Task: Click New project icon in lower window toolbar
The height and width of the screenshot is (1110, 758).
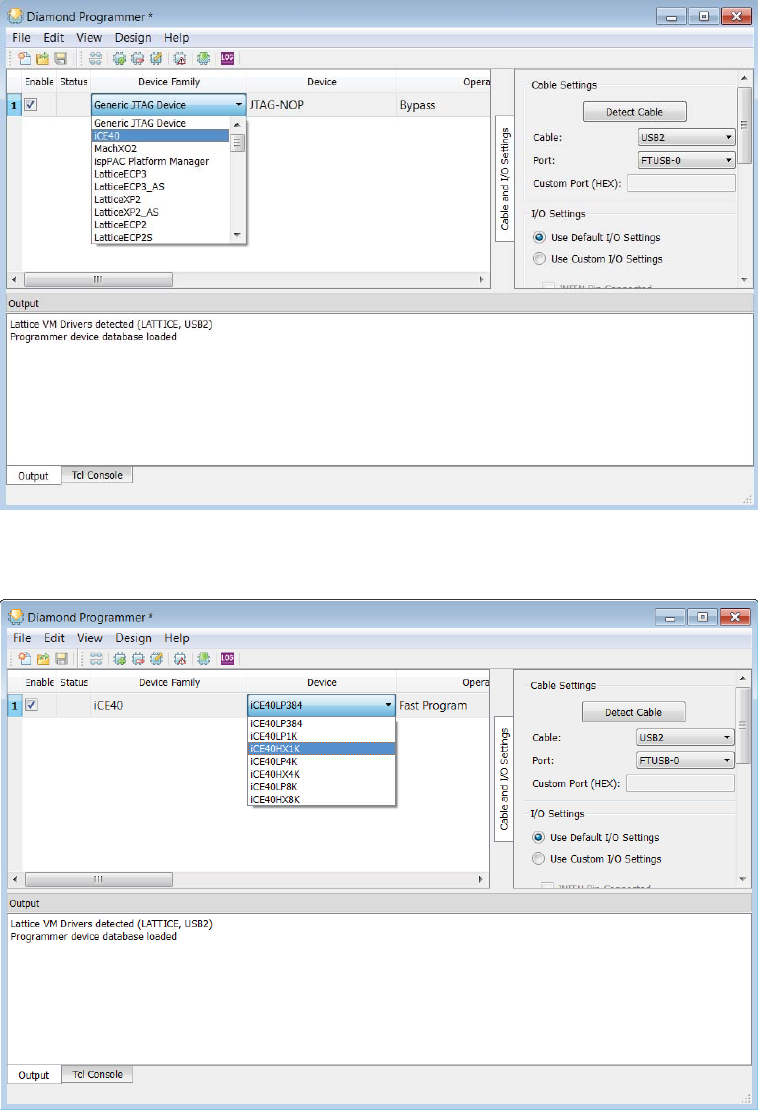Action: pos(25,659)
